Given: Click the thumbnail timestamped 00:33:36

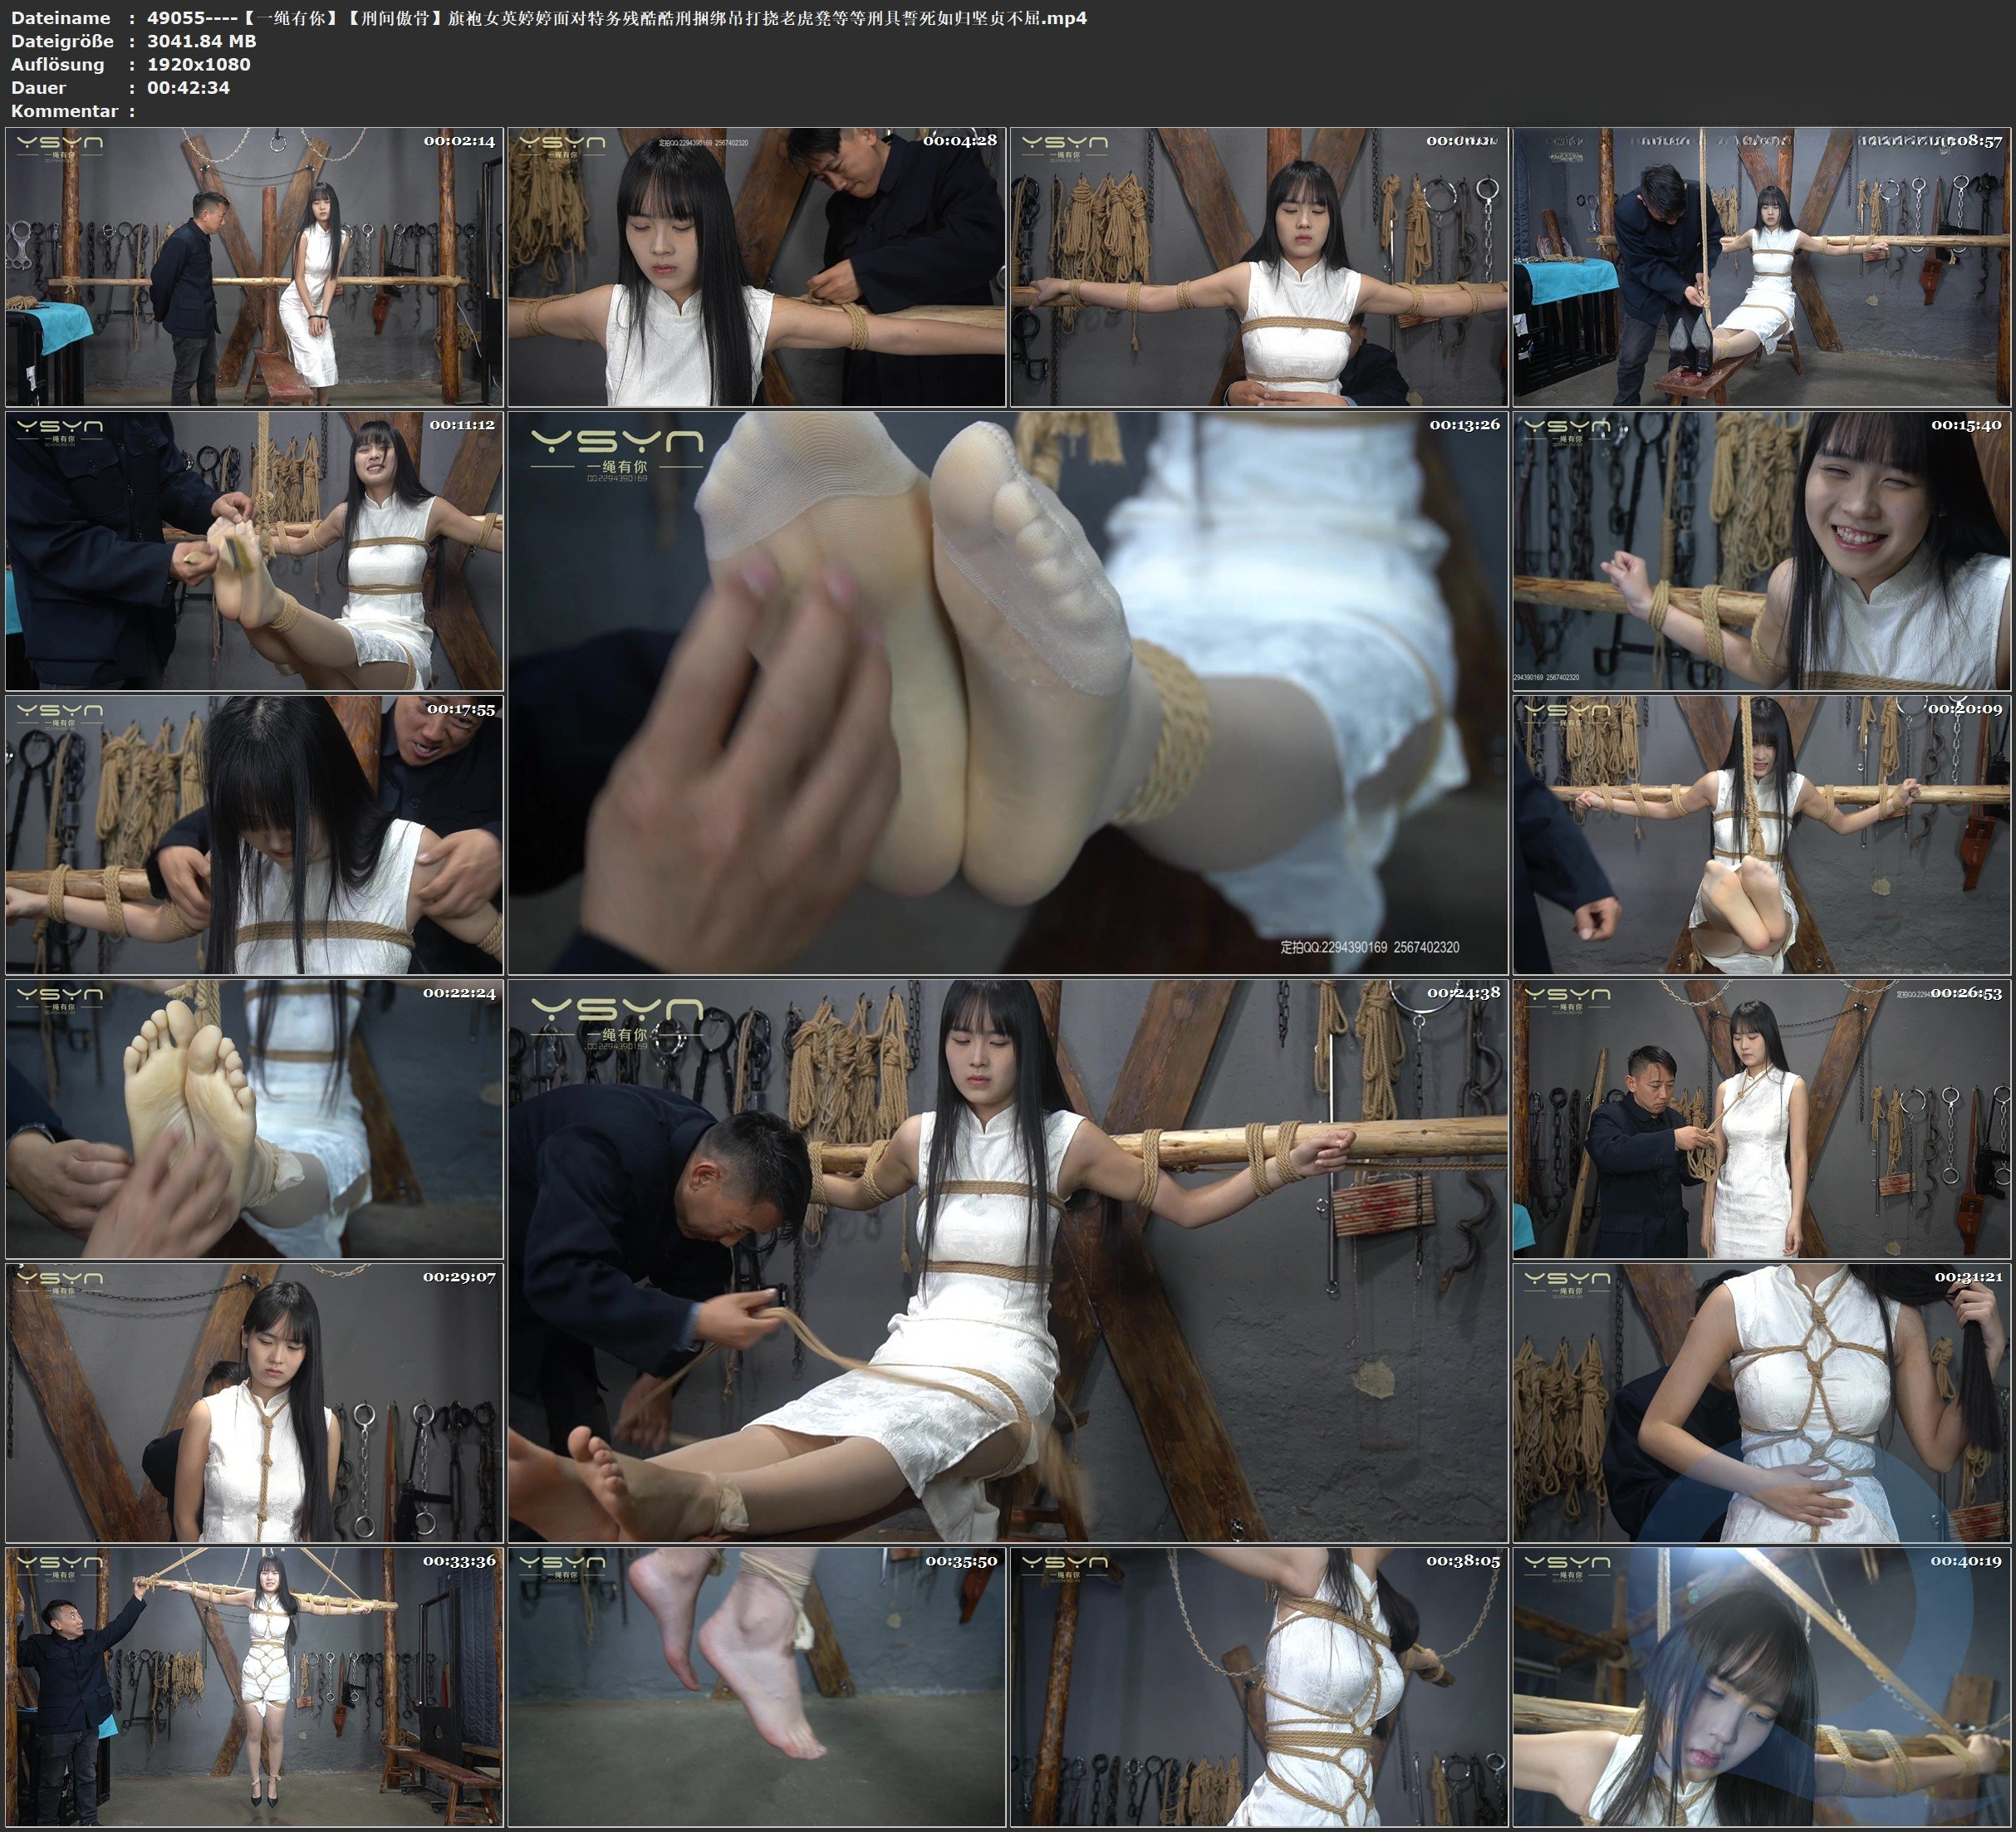Looking at the screenshot, I should point(254,1687).
